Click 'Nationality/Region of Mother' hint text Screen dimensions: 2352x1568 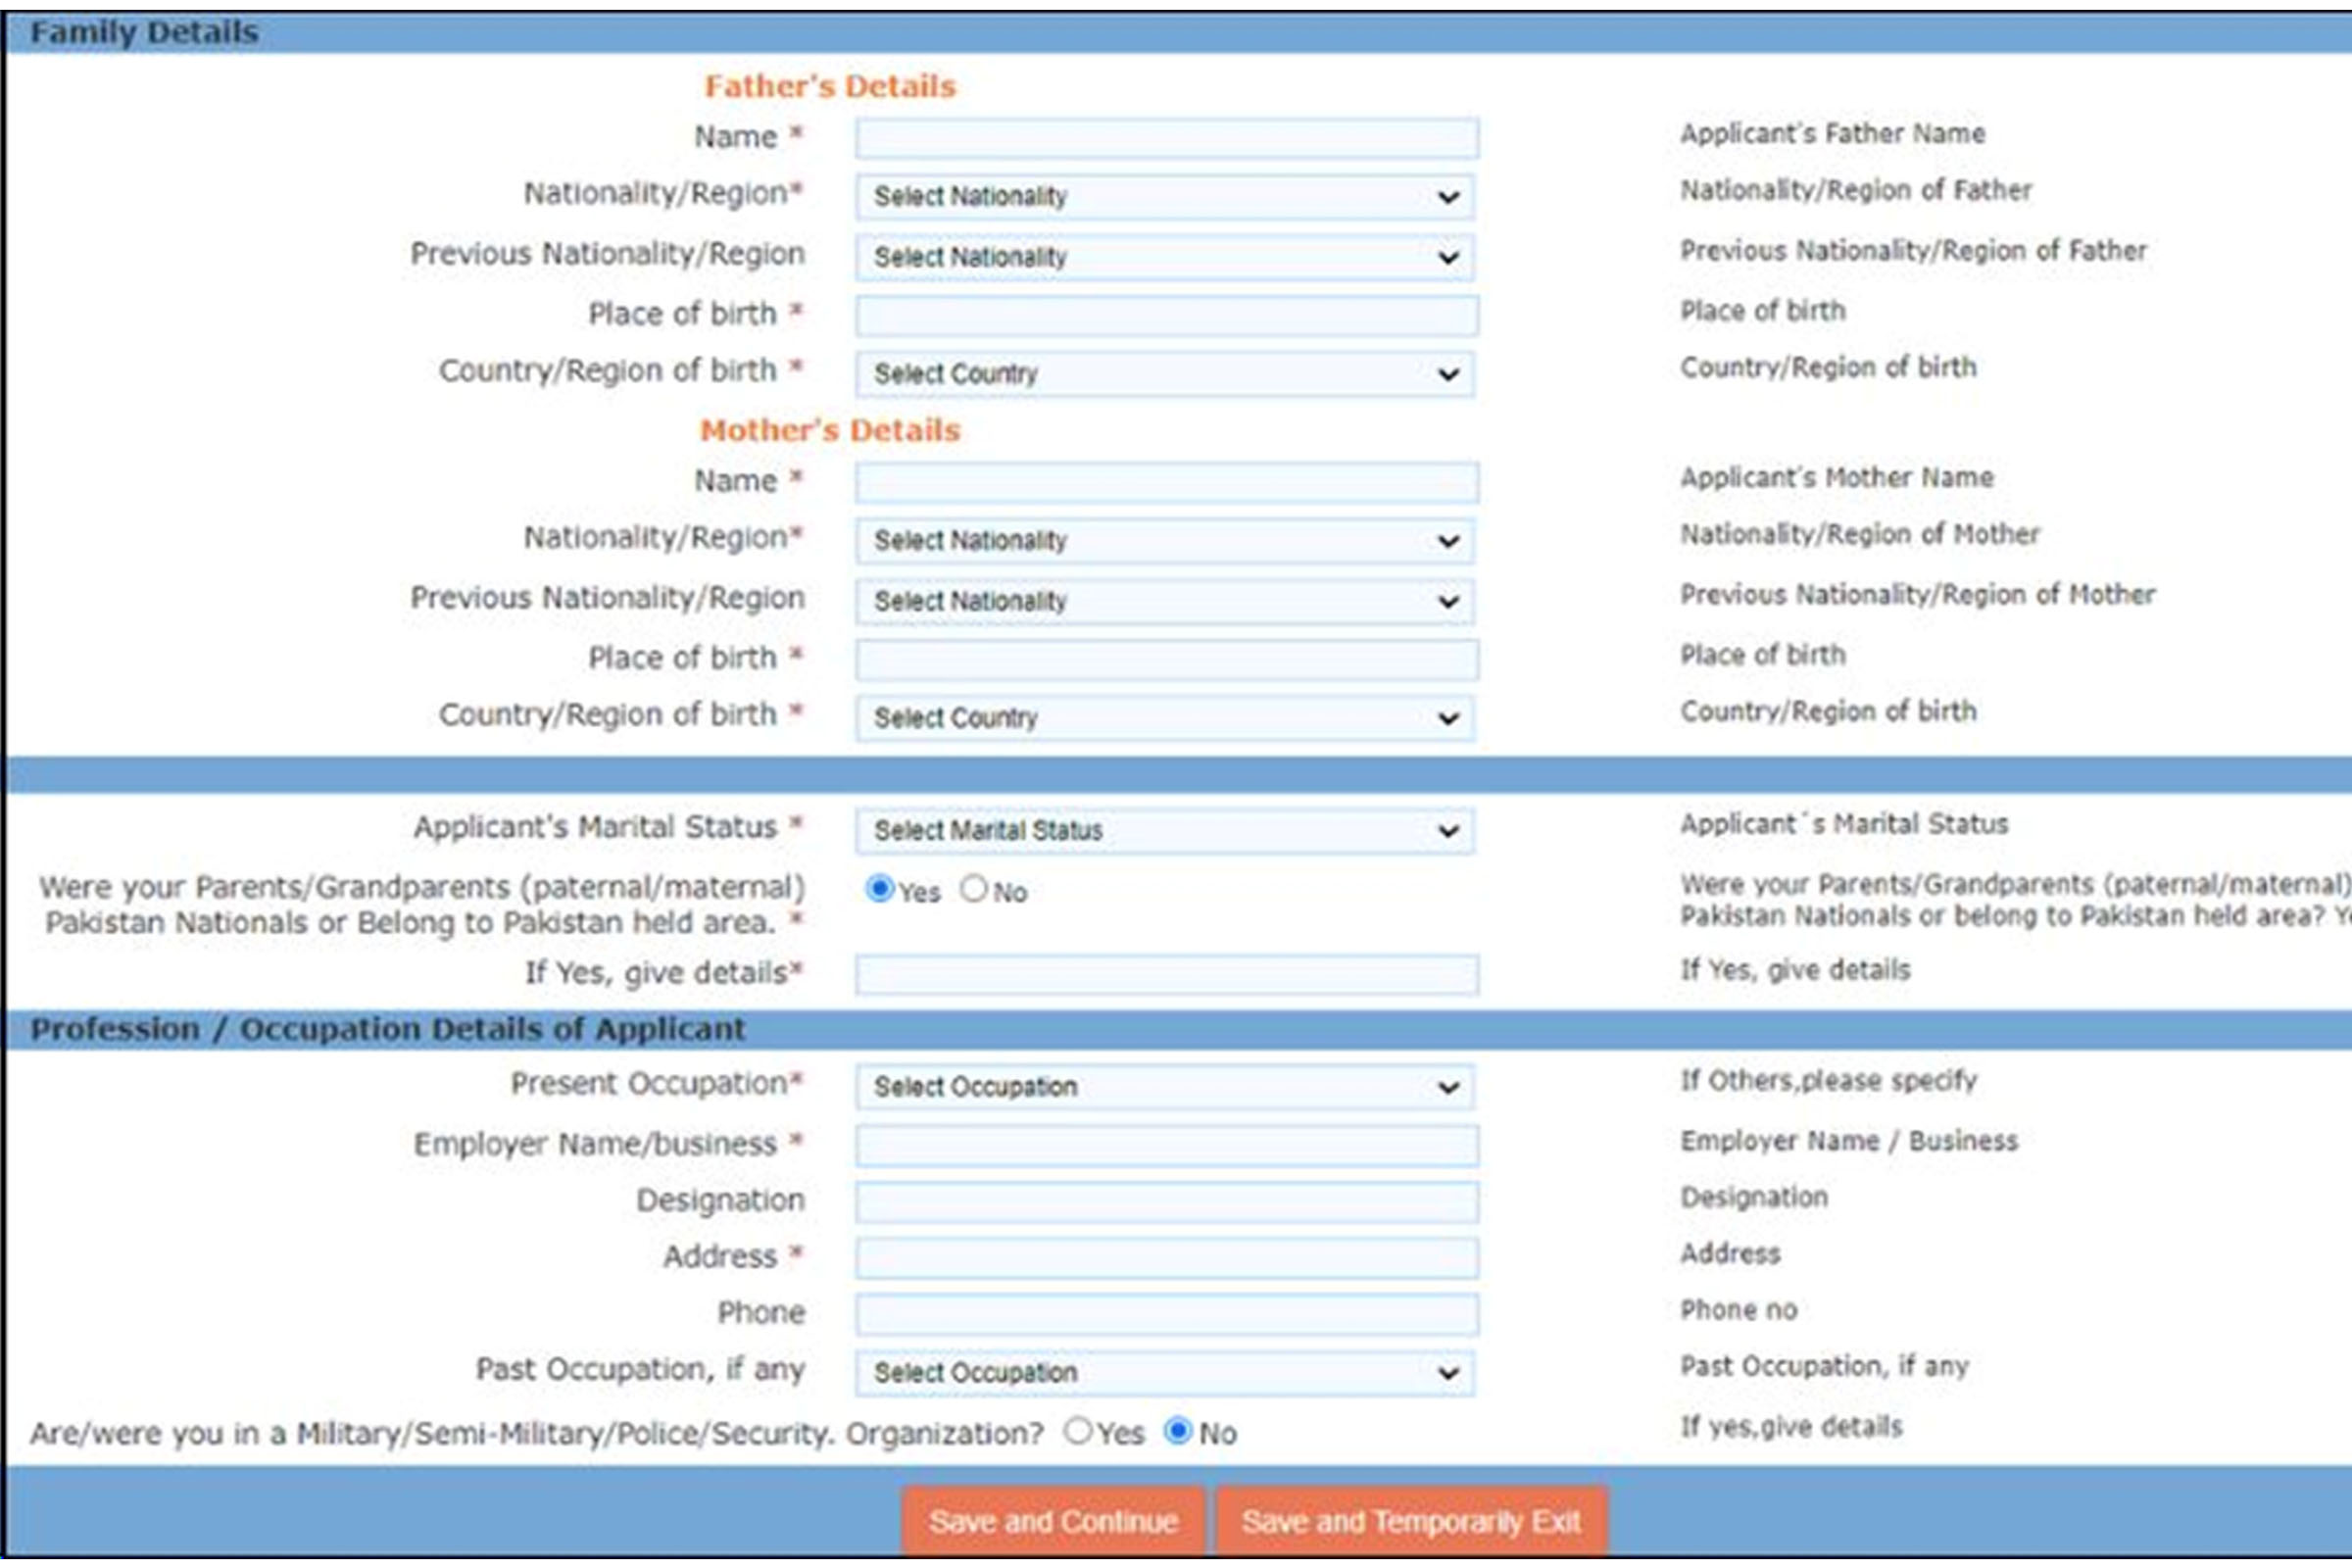coord(1859,534)
